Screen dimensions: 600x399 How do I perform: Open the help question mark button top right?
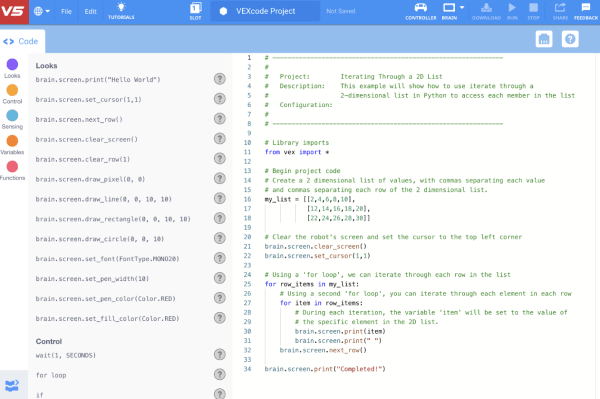(570, 39)
